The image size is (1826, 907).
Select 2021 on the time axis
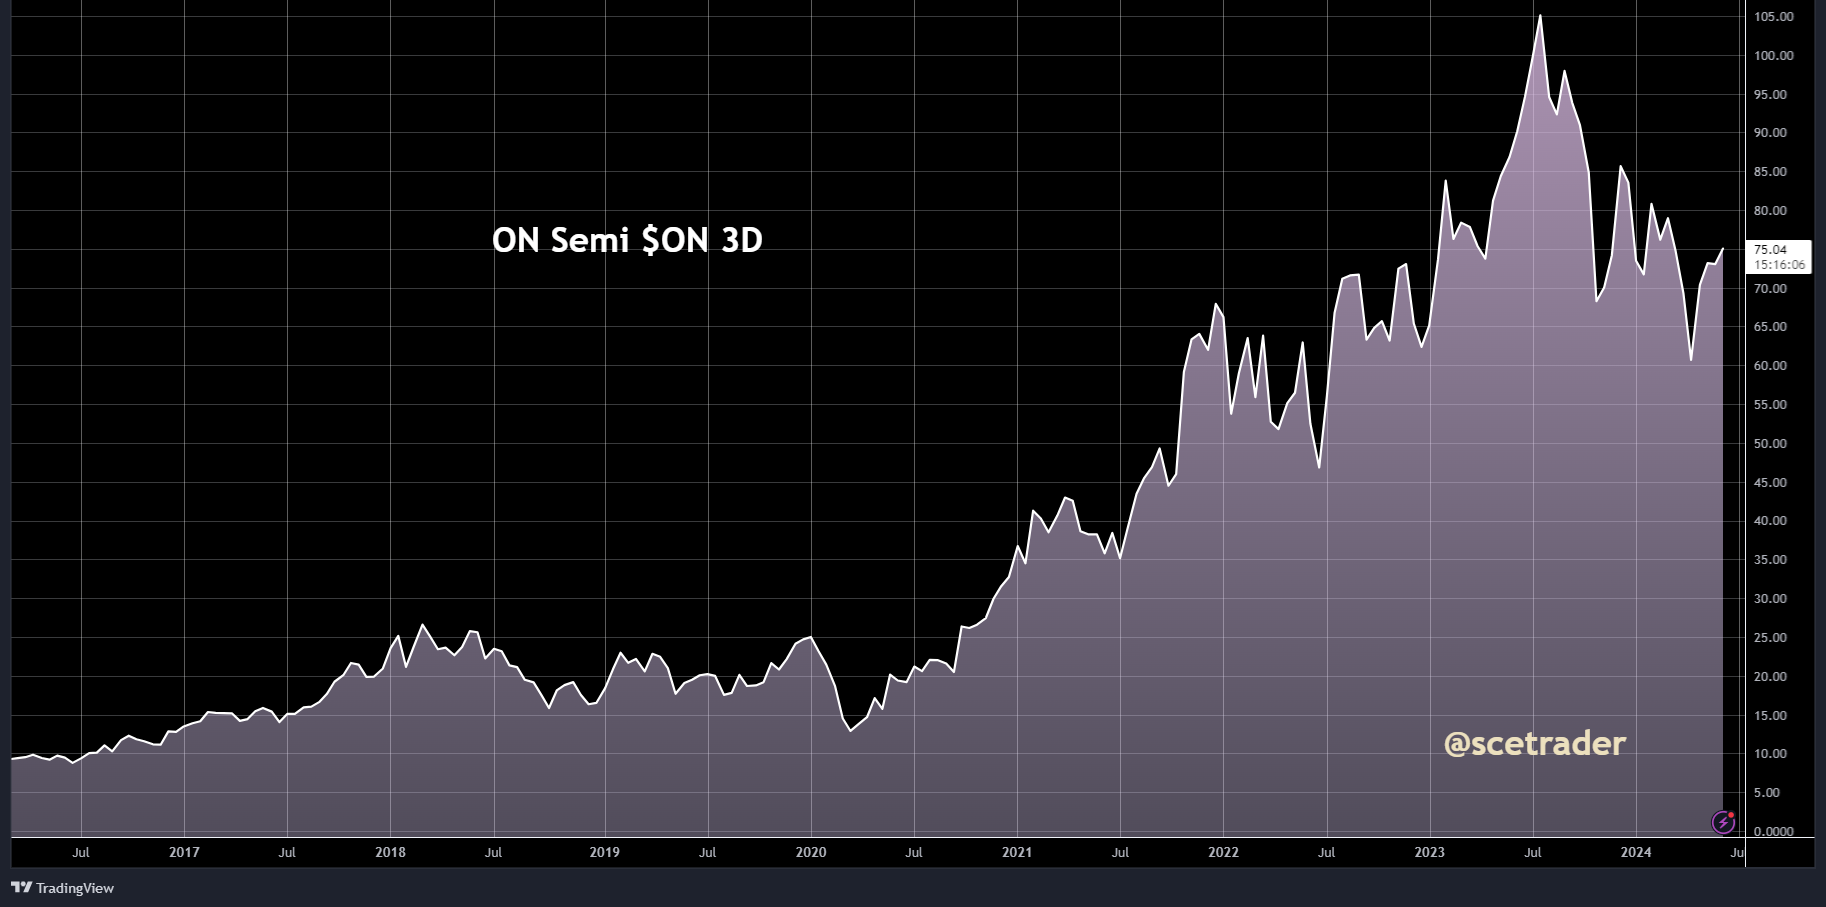pos(1017,853)
